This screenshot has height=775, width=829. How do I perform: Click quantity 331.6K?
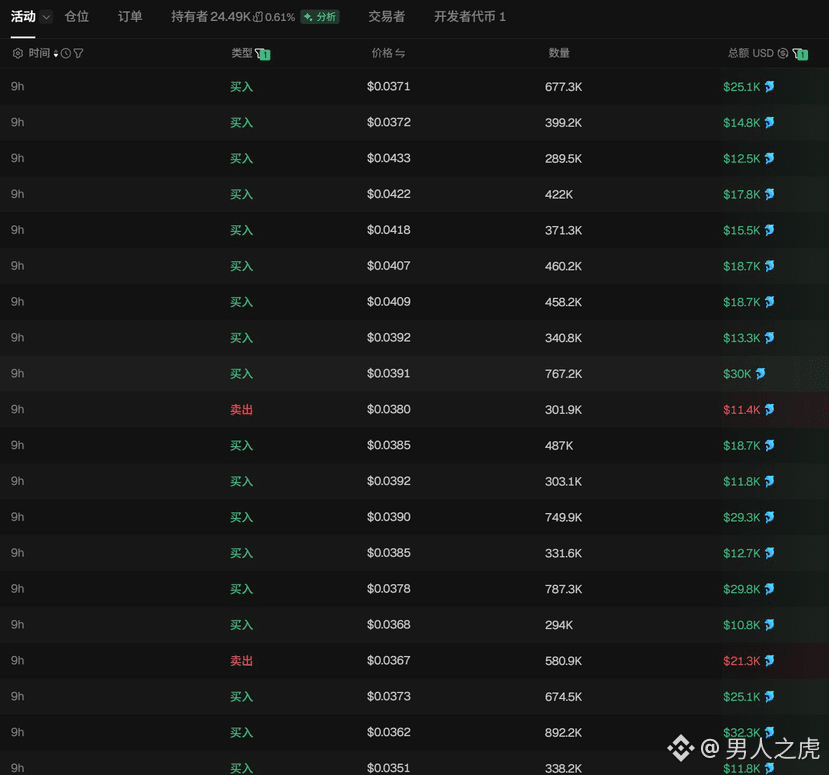click(x=564, y=553)
